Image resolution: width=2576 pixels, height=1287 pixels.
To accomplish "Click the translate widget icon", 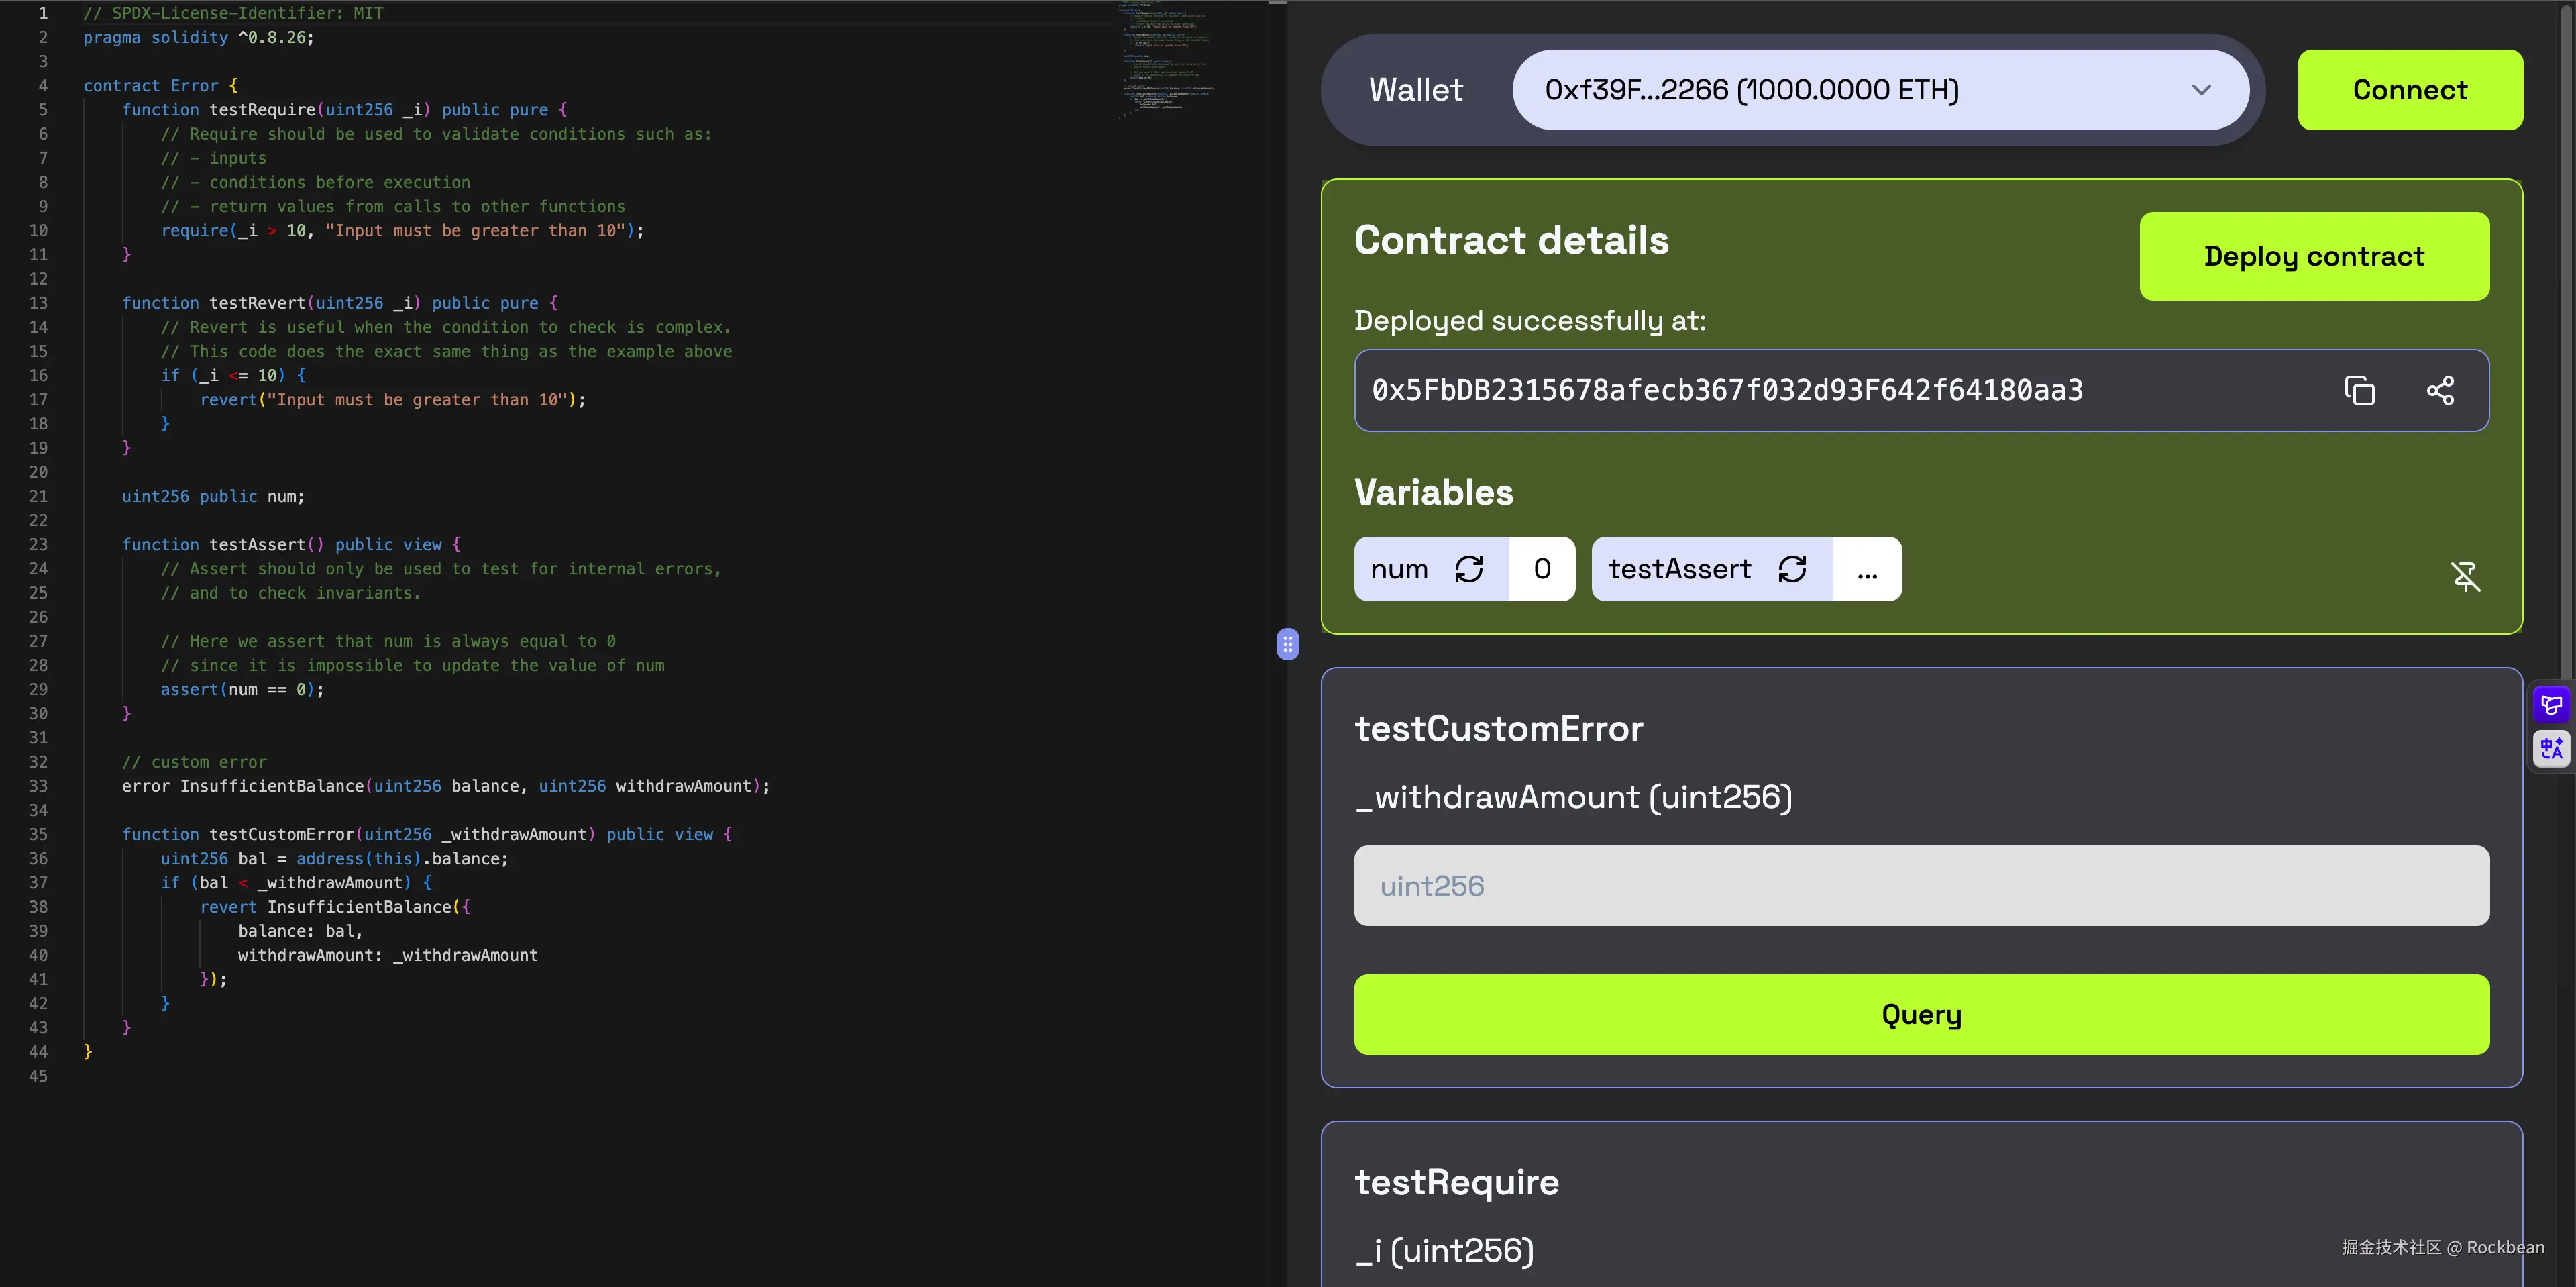I will point(2551,748).
